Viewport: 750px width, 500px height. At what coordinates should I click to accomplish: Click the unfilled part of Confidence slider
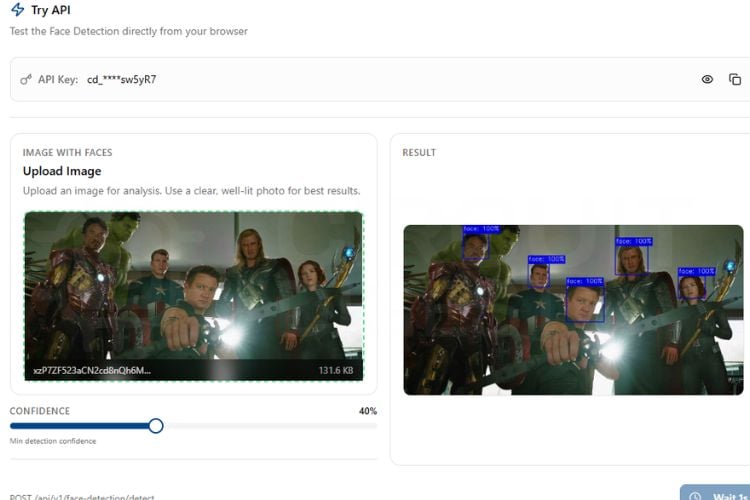click(270, 426)
